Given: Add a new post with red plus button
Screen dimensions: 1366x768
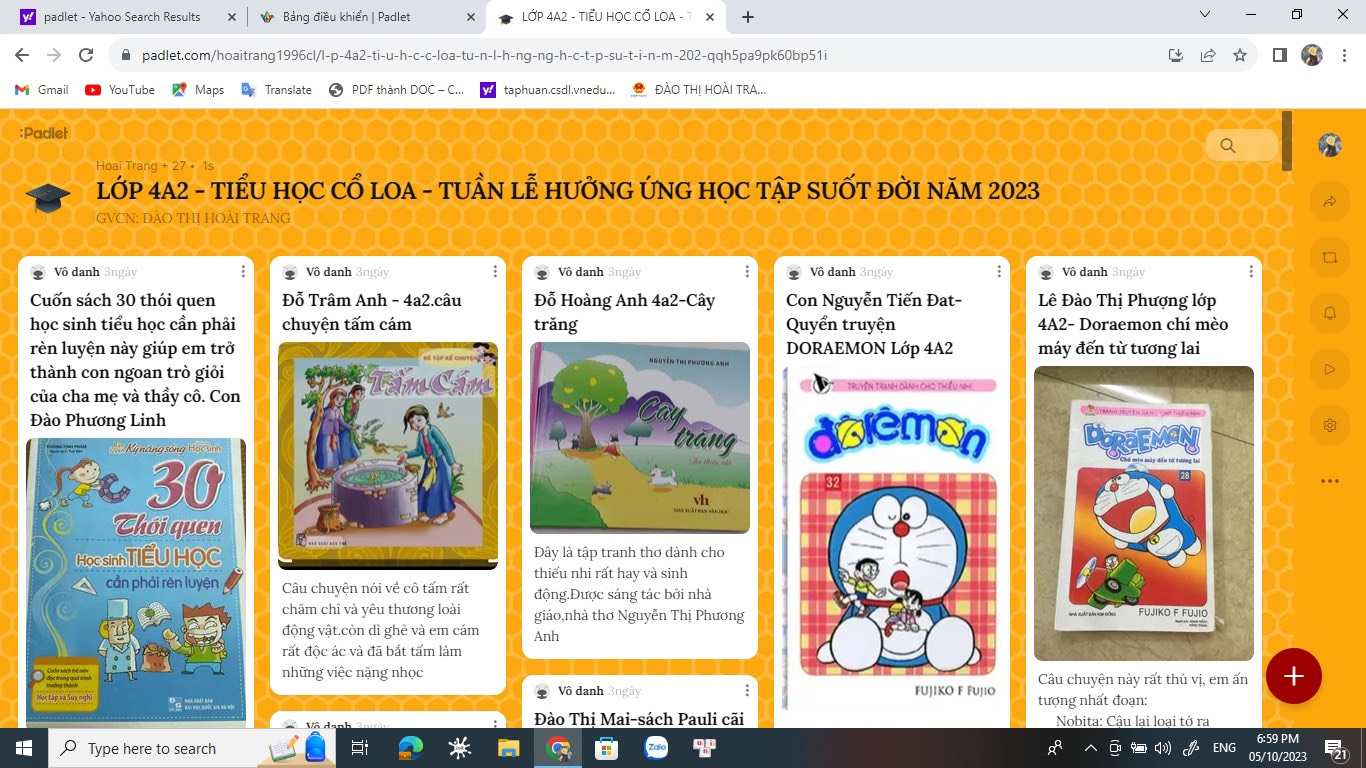Looking at the screenshot, I should (x=1294, y=677).
